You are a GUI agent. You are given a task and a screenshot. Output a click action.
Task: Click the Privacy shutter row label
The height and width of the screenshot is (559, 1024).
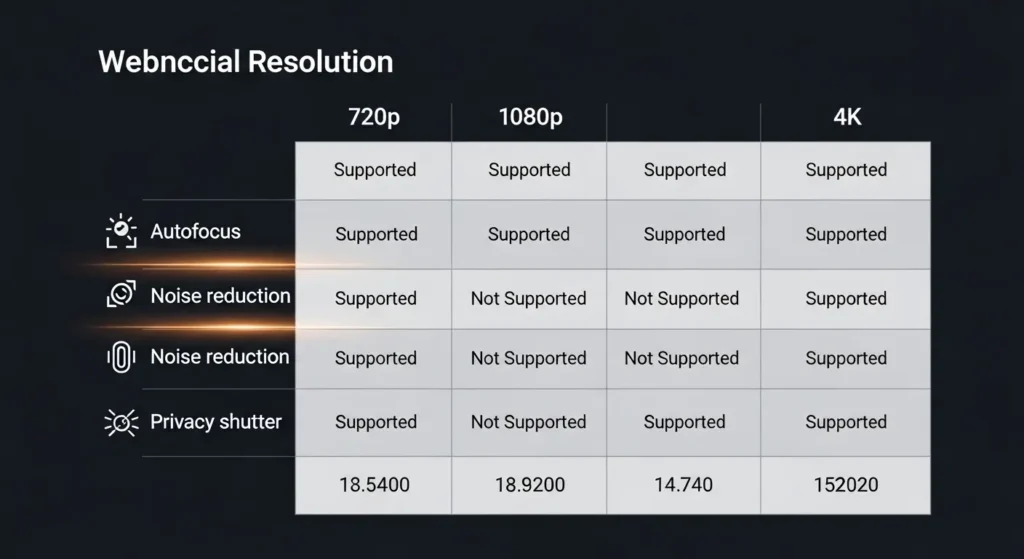(215, 422)
